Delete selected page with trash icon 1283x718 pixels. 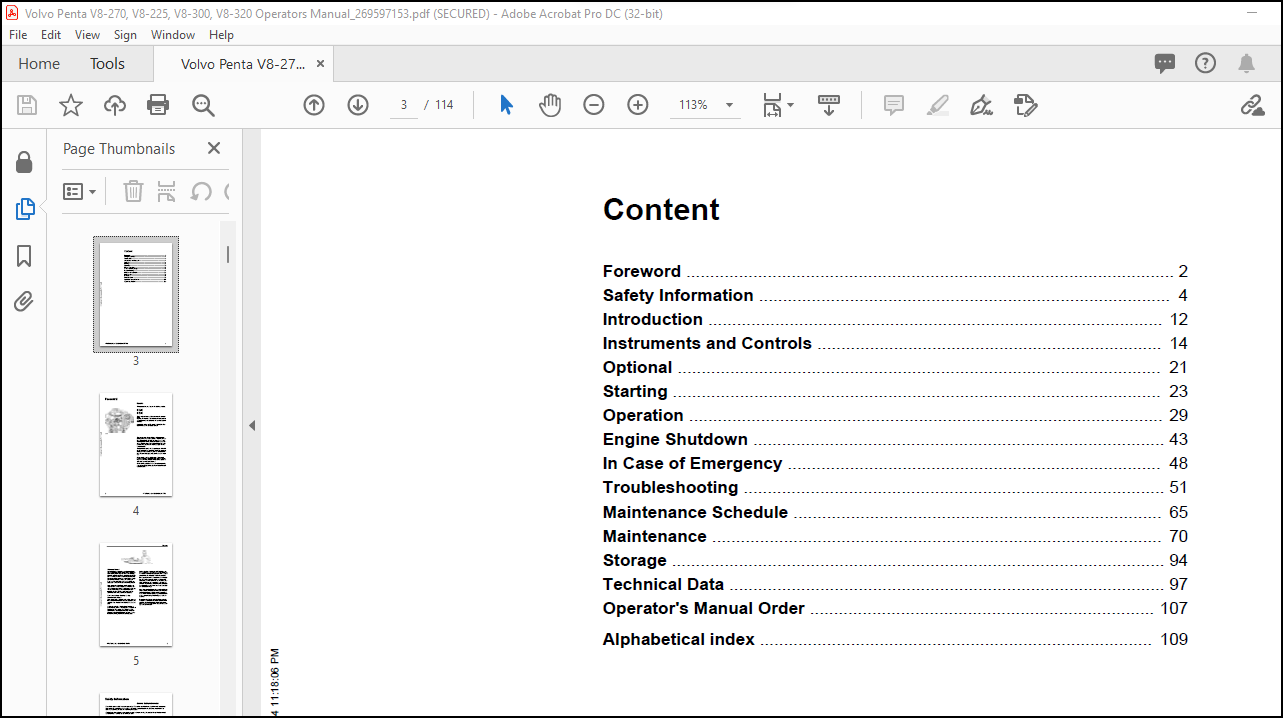[133, 191]
